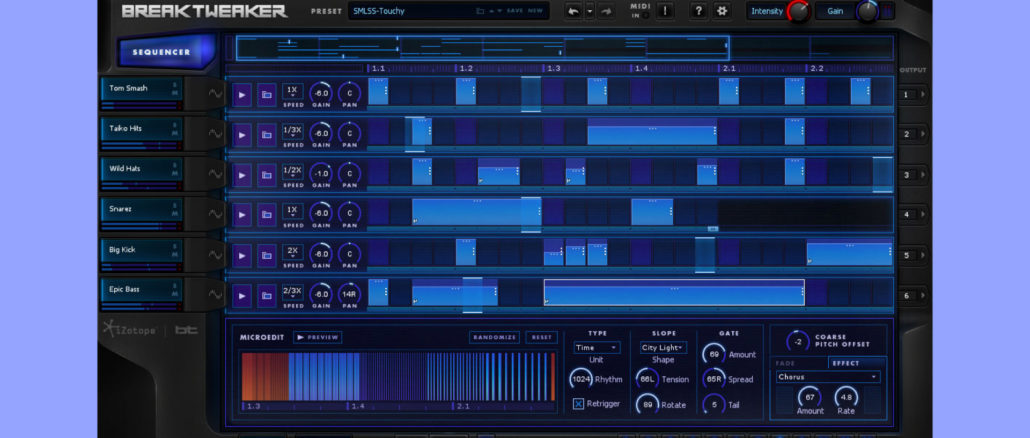1030x438 pixels.
Task: Open pattern folder for Big Kick
Action: pos(266,255)
